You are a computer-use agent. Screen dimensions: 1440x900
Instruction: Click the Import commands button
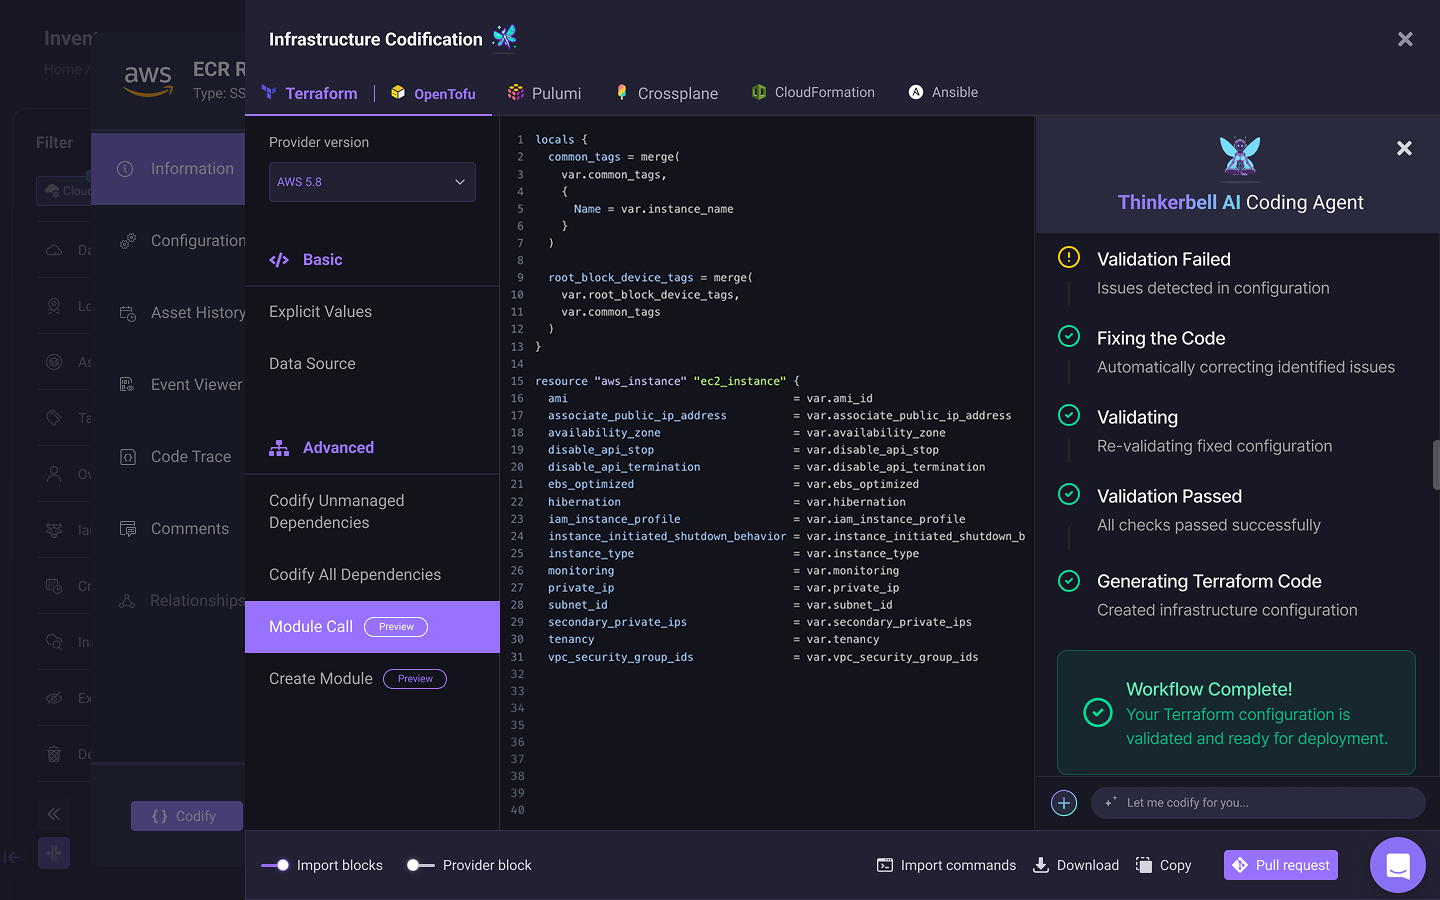click(946, 865)
